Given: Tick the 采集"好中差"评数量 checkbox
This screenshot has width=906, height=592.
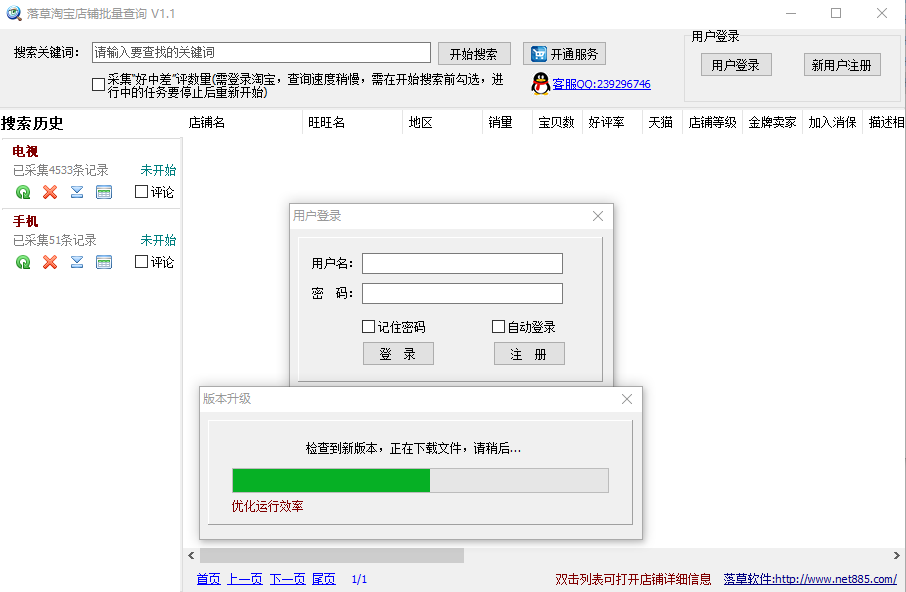Looking at the screenshot, I should 98,85.
